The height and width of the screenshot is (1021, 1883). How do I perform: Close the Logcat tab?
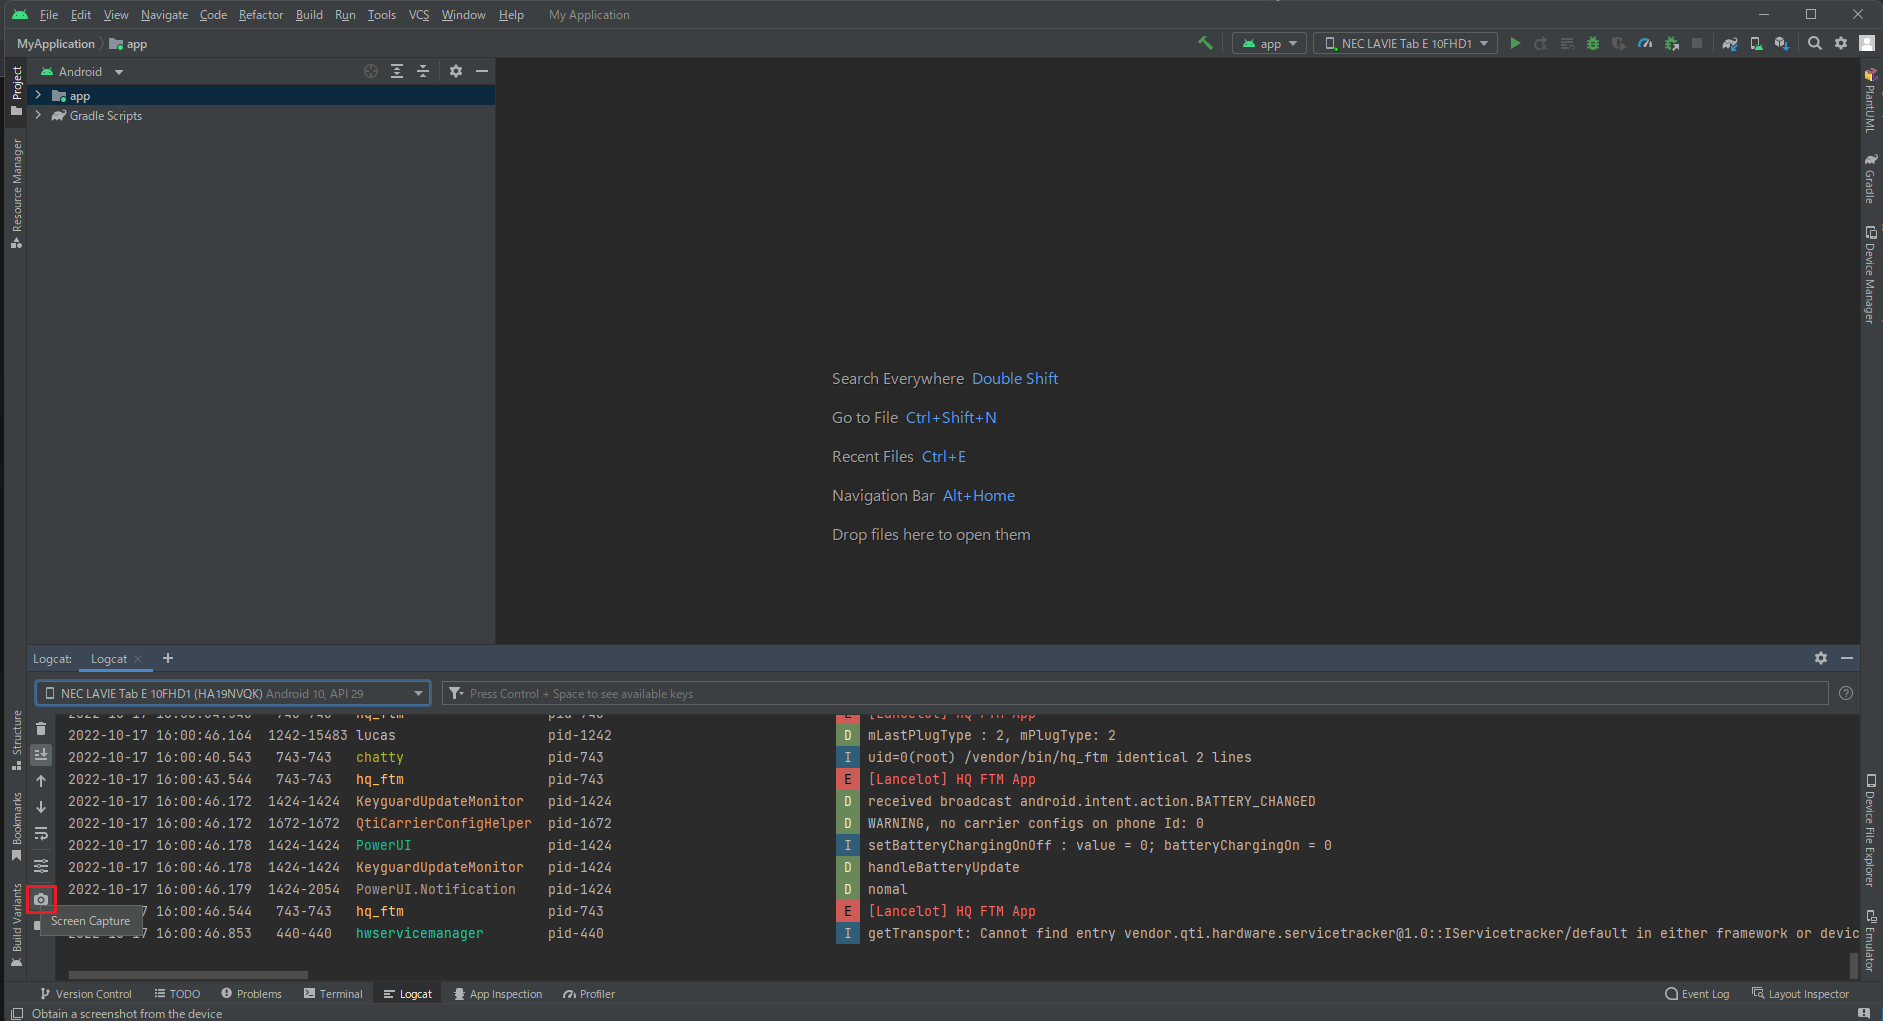(138, 659)
